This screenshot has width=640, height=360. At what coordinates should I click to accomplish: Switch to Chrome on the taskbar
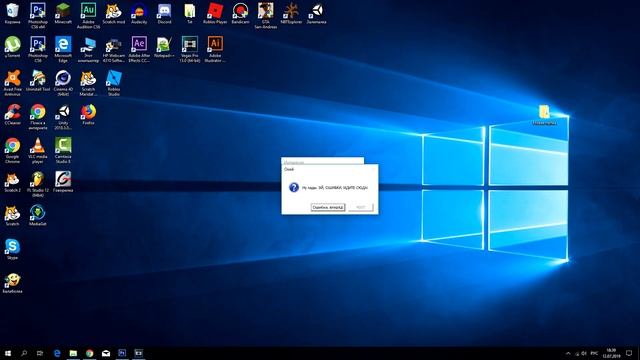point(89,353)
